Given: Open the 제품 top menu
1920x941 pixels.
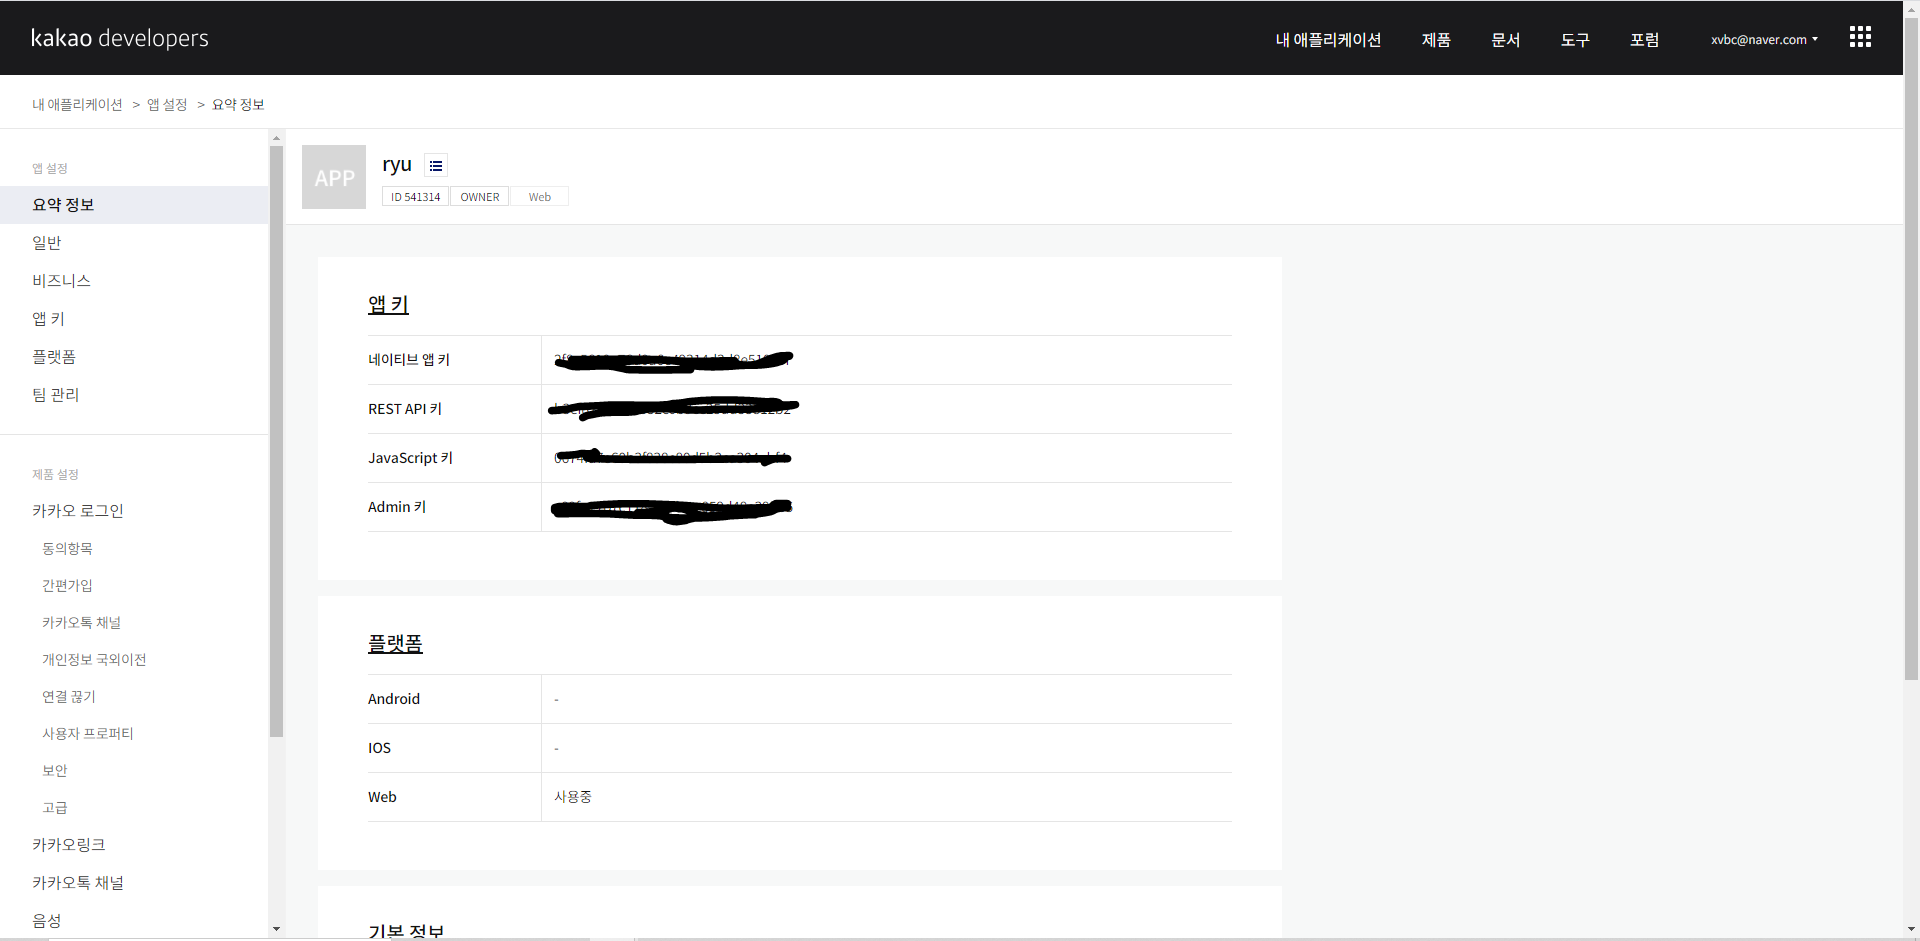Looking at the screenshot, I should (1436, 40).
